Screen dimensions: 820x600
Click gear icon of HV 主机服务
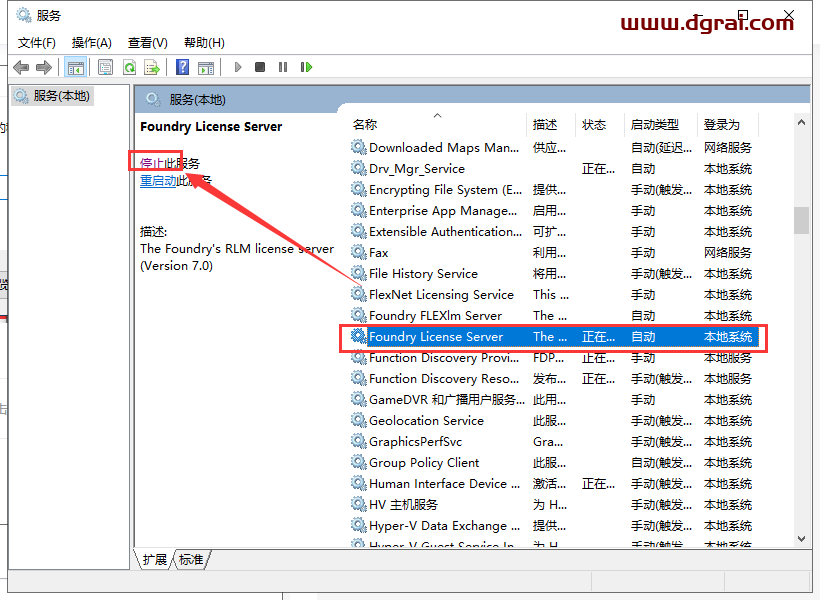[x=359, y=504]
